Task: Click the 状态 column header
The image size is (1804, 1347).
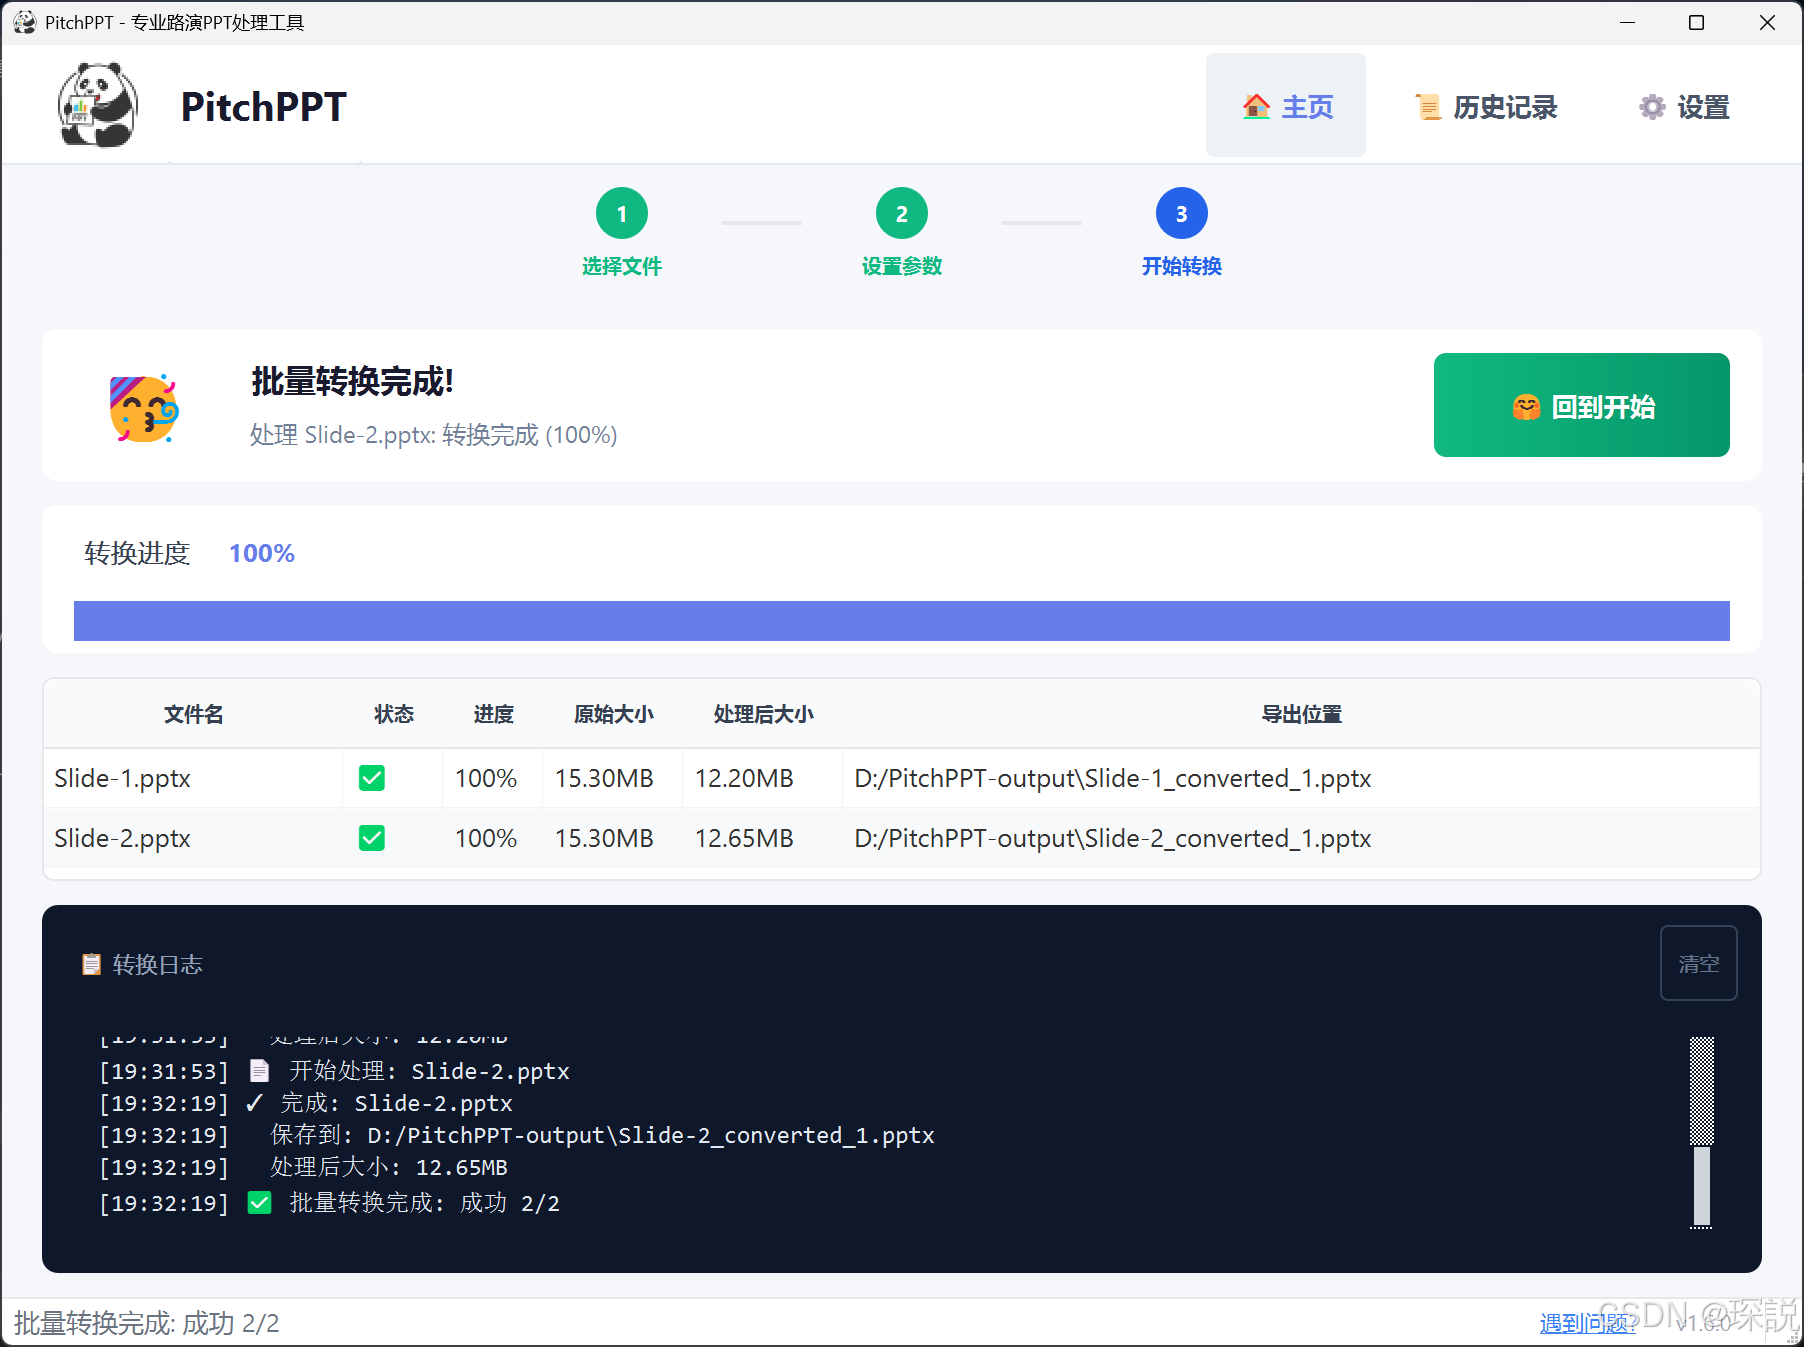Action: pyautogui.click(x=394, y=714)
